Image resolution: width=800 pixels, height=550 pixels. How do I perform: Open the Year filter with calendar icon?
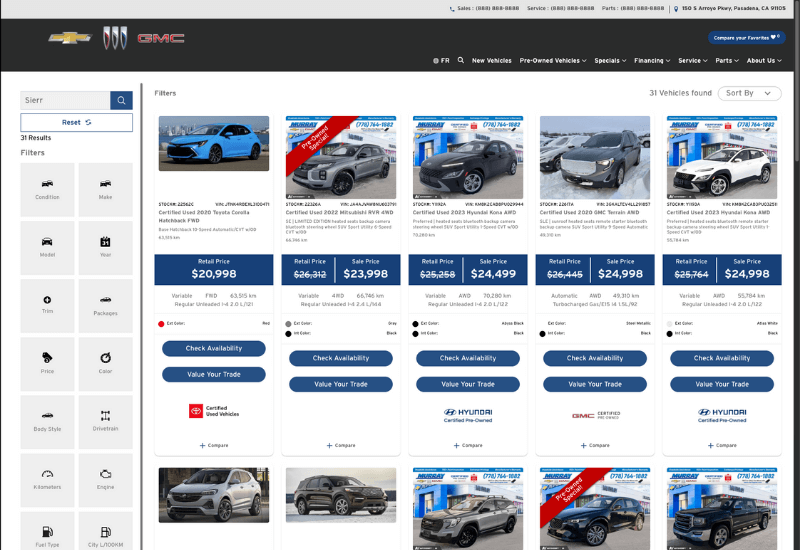[x=105, y=247]
